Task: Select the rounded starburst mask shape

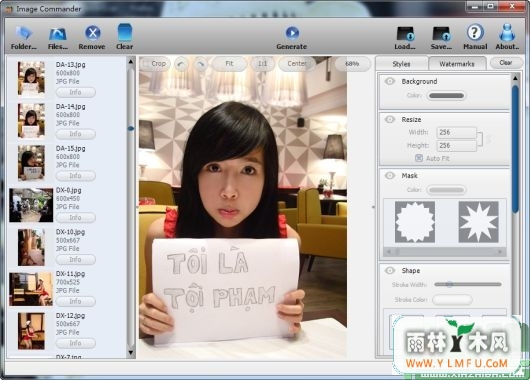Action: (415, 222)
